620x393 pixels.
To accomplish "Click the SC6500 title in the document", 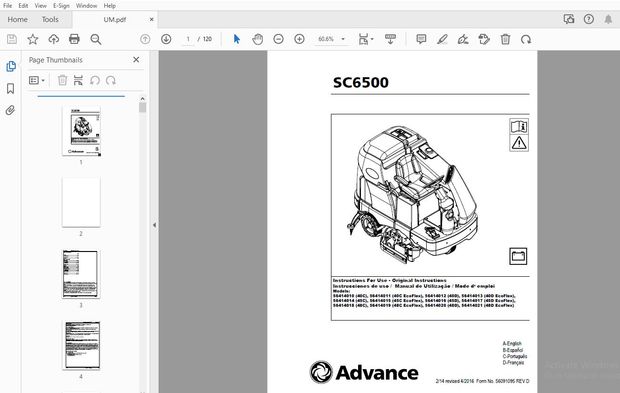I will pos(361,82).
